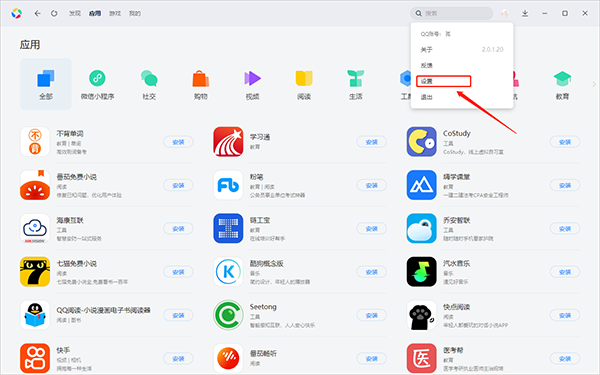The height and width of the screenshot is (375, 600).
Task: Install 学习通
Action: point(372,142)
